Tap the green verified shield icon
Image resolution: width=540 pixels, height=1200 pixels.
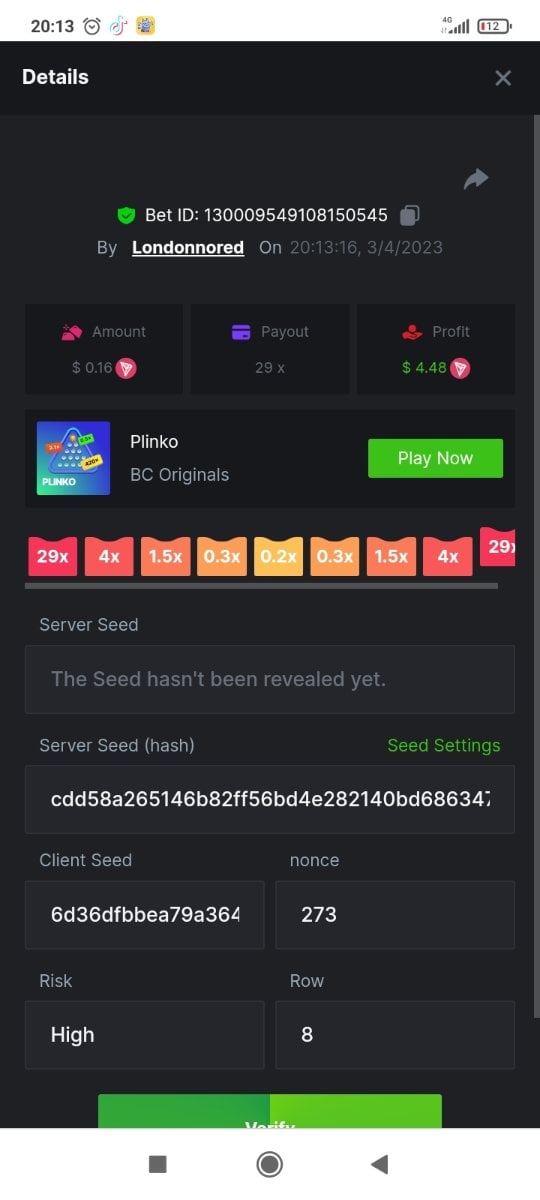pyautogui.click(x=126, y=215)
